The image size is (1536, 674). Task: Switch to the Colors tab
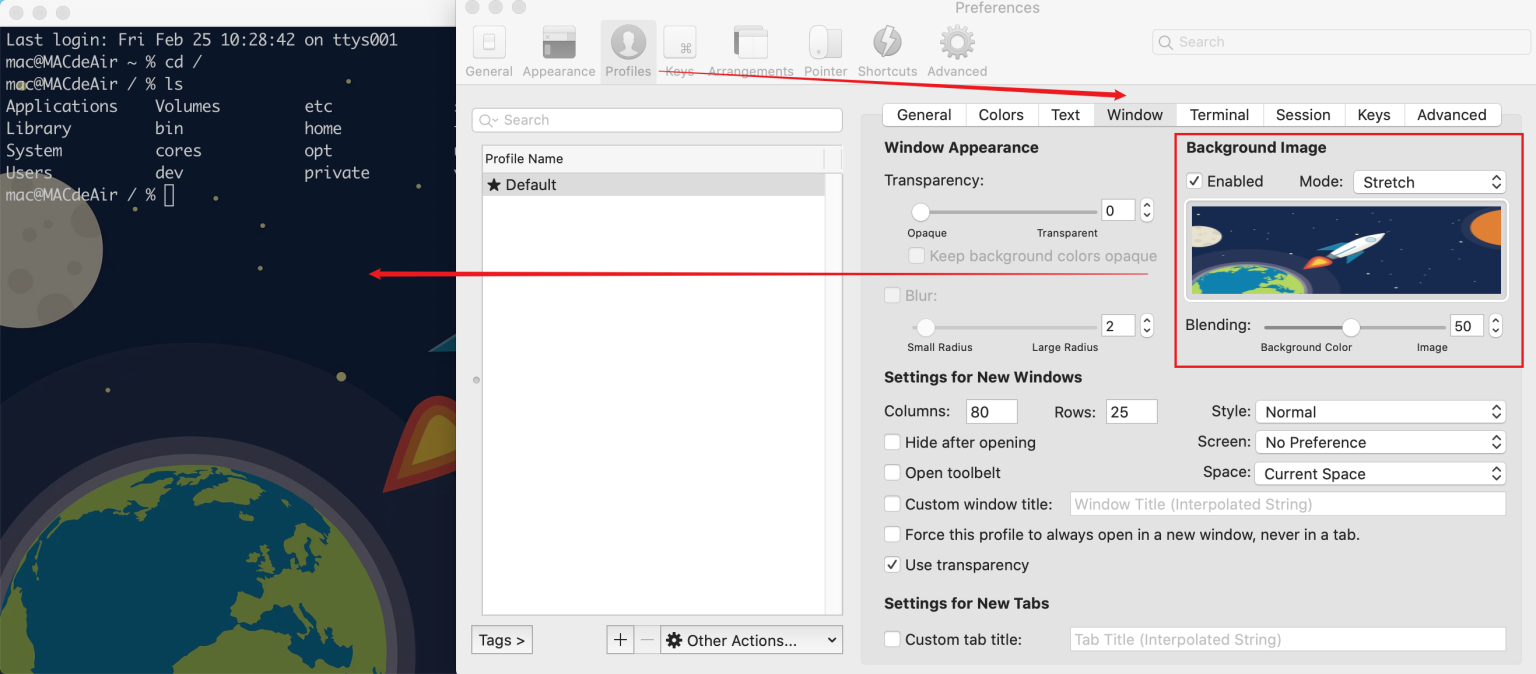click(x=1000, y=114)
